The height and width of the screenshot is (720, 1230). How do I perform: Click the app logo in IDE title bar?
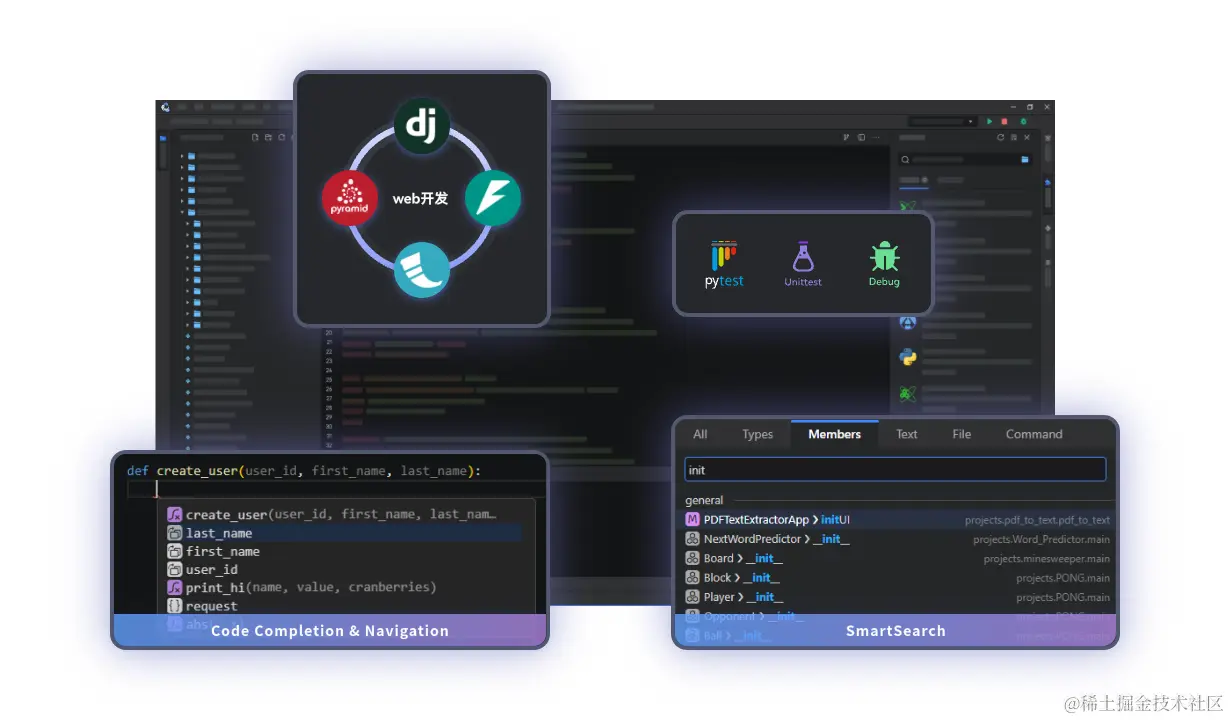click(165, 107)
